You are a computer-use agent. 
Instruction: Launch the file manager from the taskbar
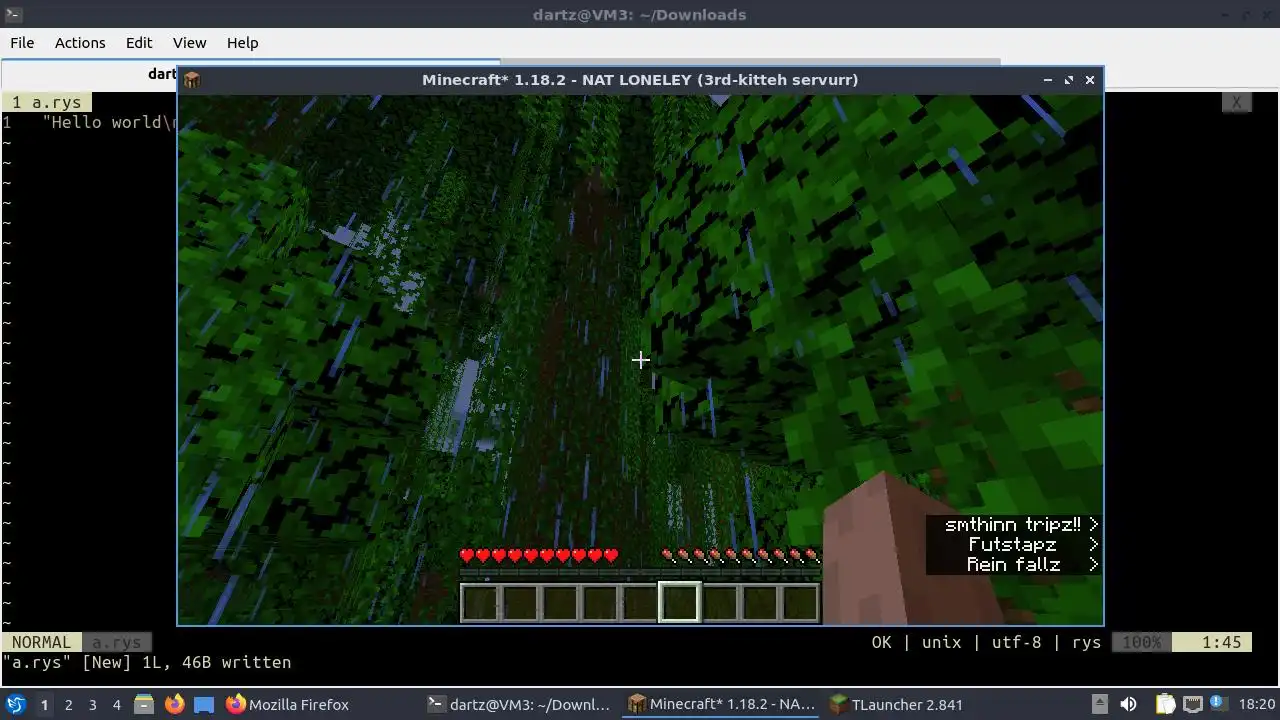click(143, 705)
